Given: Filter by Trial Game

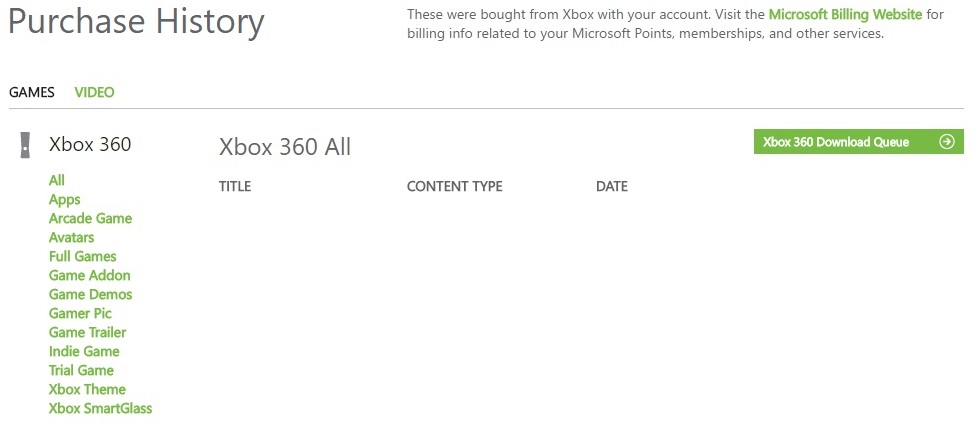Looking at the screenshot, I should pyautogui.click(x=81, y=370).
